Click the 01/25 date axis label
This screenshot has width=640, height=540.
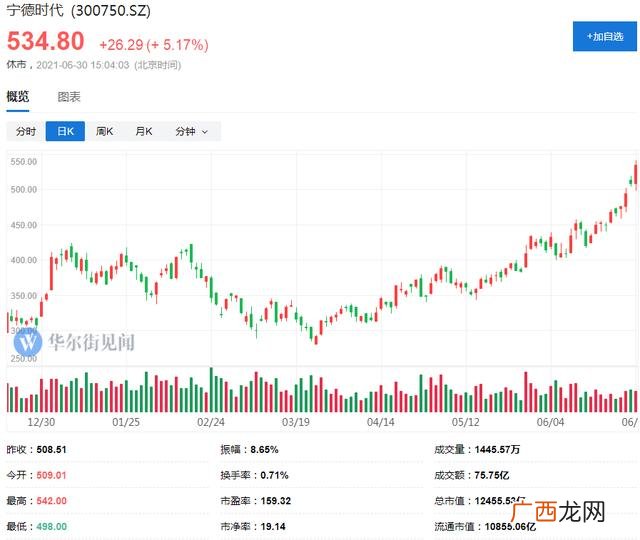point(126,422)
